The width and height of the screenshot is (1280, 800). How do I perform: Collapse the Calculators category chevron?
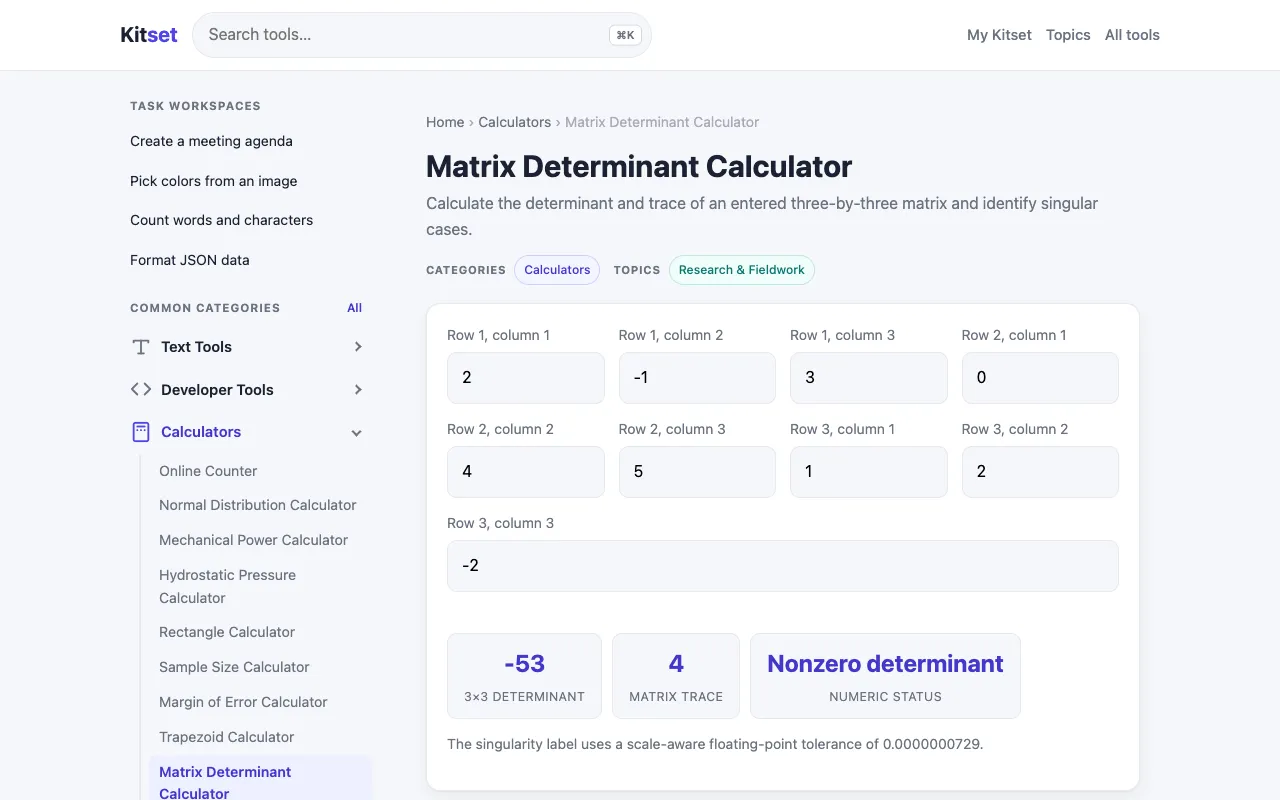357,433
